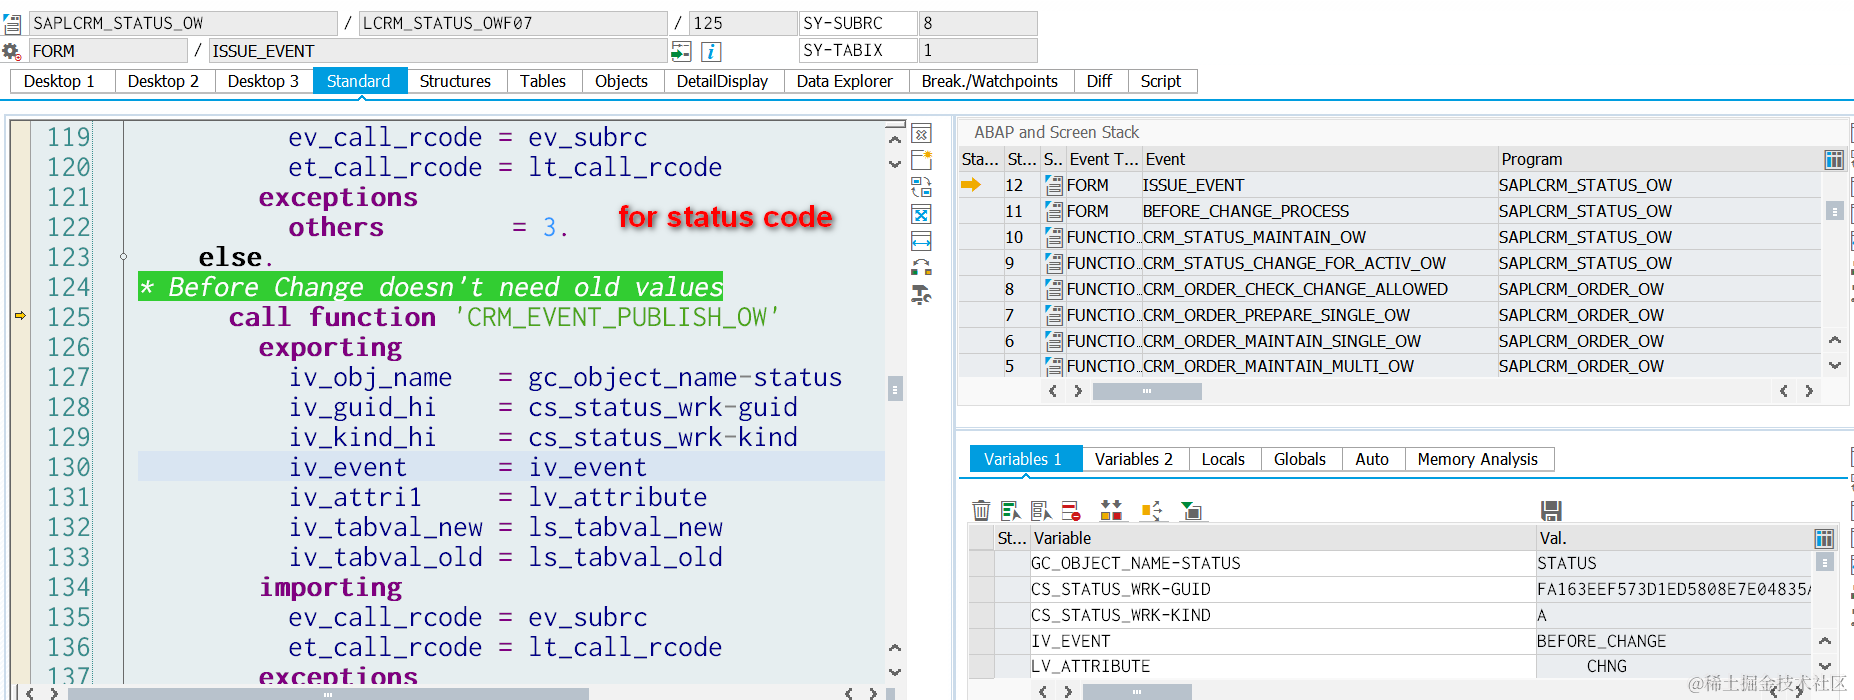Click horizontal scrollbar thumb under ABAP stack
Viewport: 1854px width, 700px height.
(x=1147, y=391)
